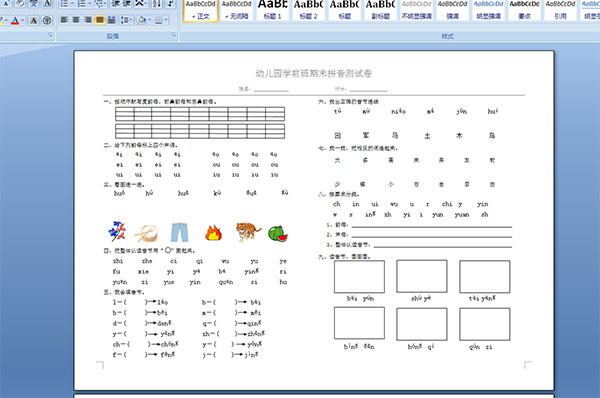Screen dimensions: 600x398
Task: Toggle the numbered list button
Action: [81, 4]
